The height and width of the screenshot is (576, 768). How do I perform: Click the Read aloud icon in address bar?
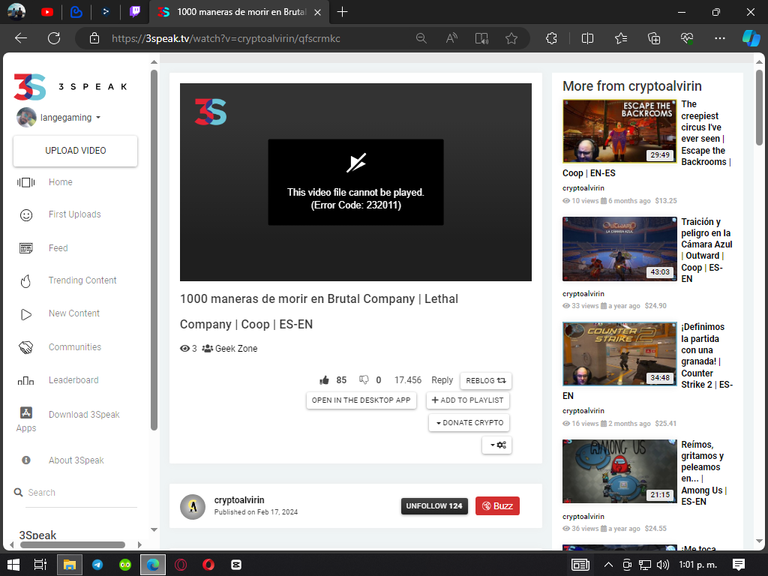[x=452, y=38]
